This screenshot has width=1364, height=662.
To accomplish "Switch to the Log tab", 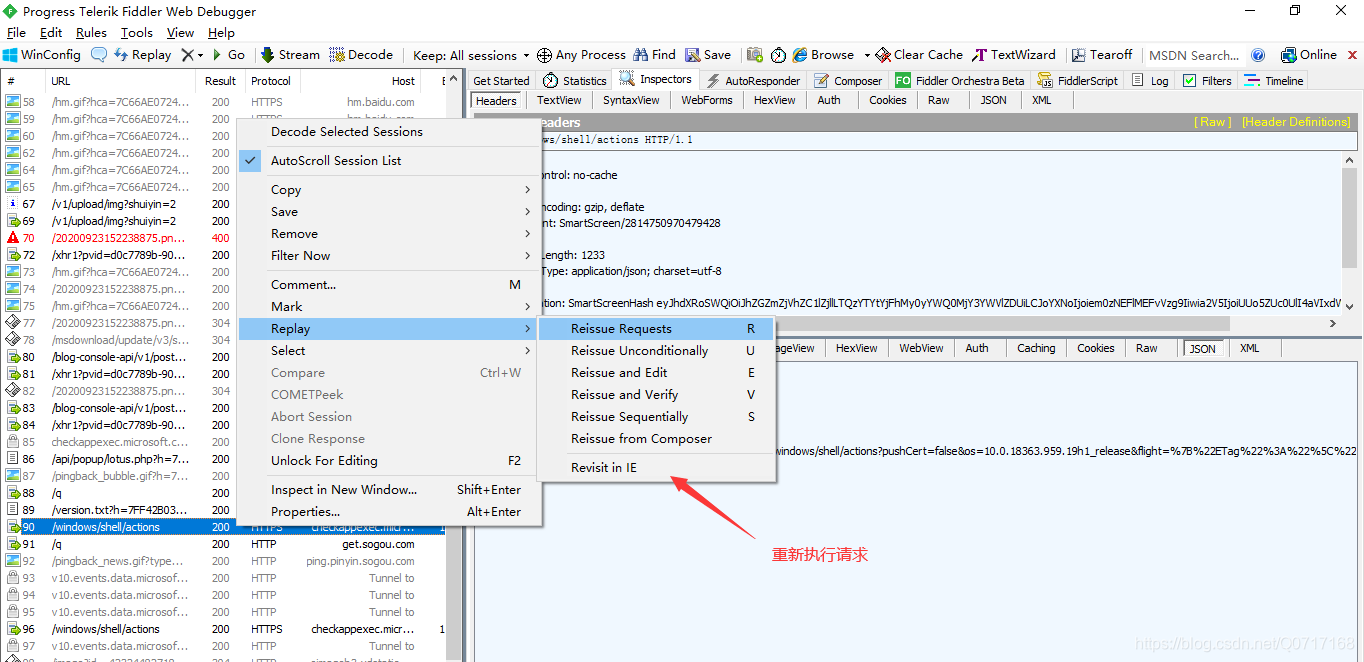I will click(x=1151, y=81).
